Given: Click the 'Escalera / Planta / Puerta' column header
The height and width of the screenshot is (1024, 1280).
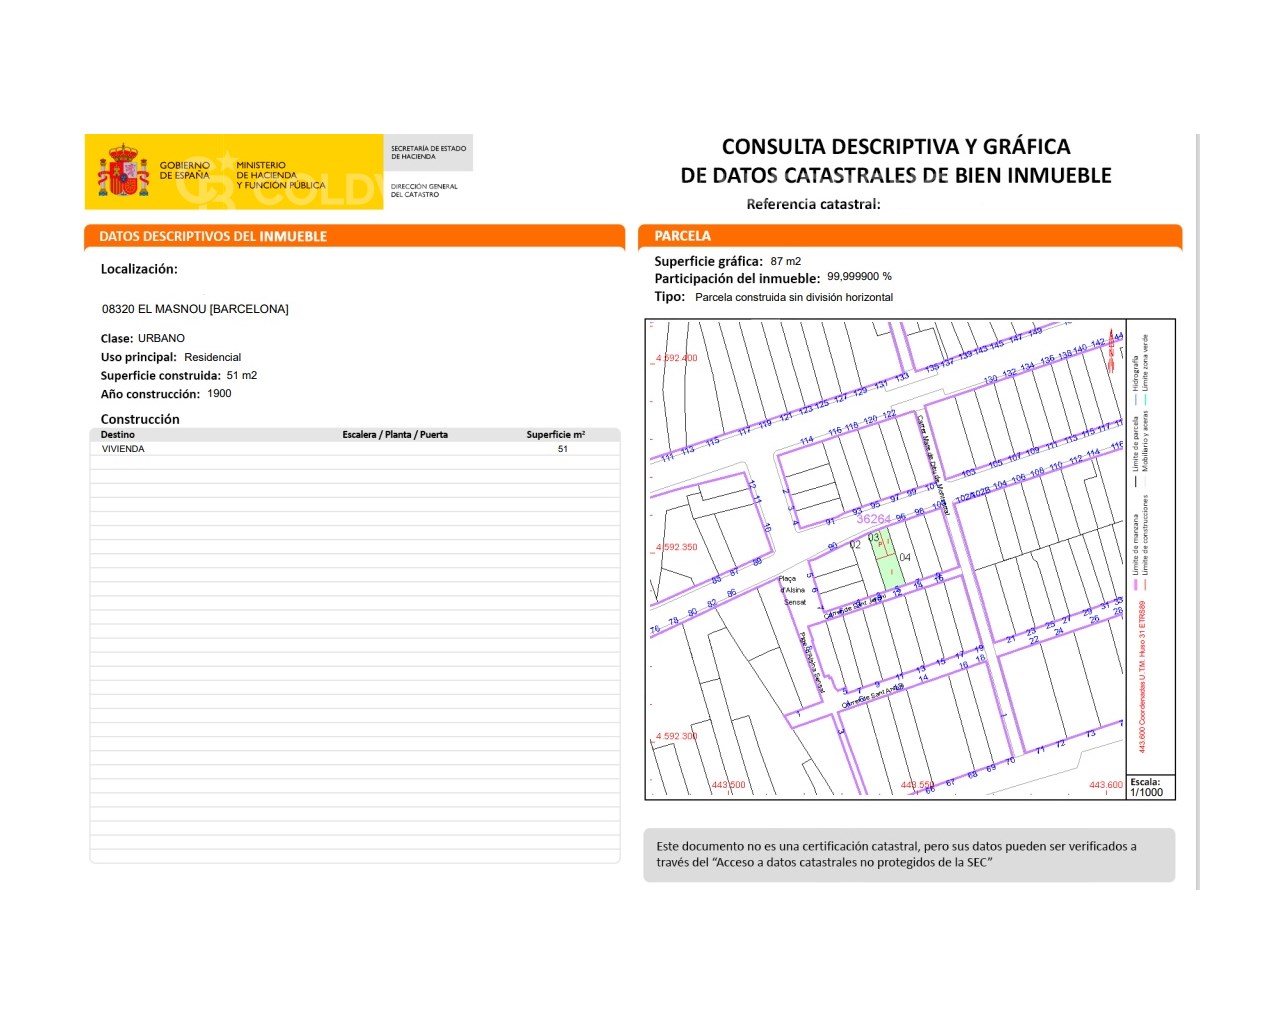Looking at the screenshot, I should click(395, 435).
